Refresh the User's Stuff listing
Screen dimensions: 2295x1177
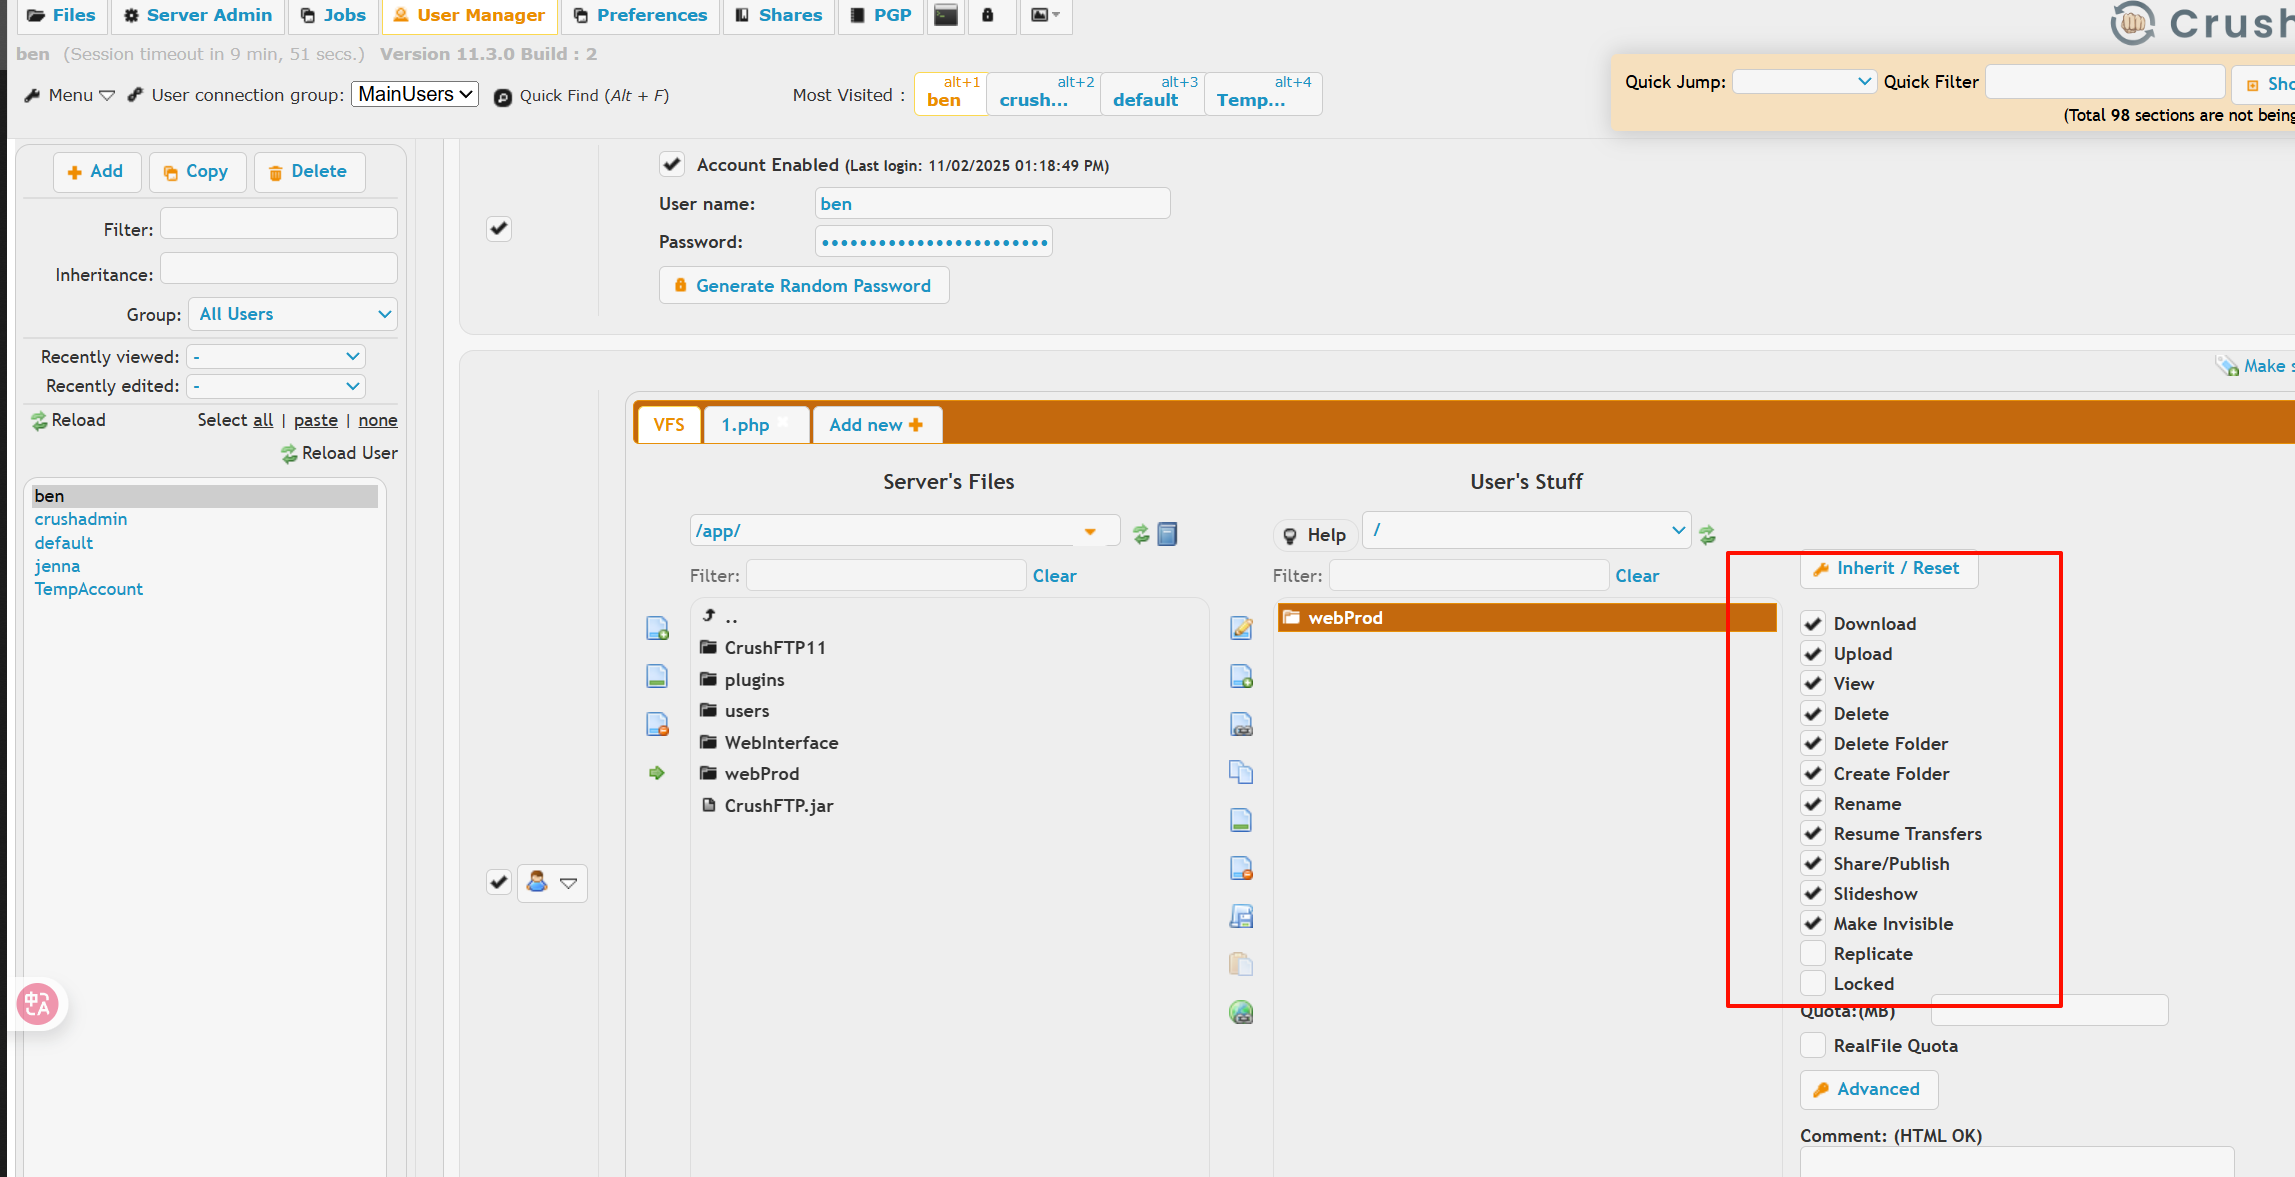1708,535
